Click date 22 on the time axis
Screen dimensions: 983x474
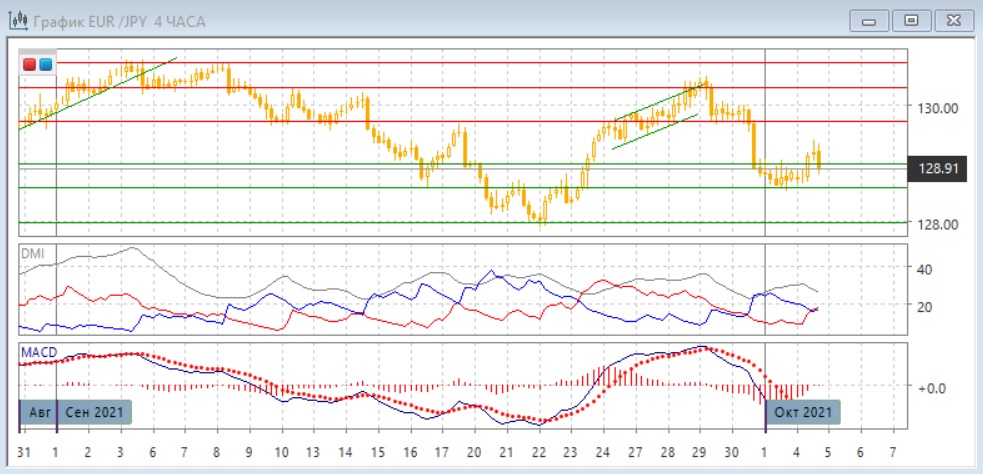[539, 451]
